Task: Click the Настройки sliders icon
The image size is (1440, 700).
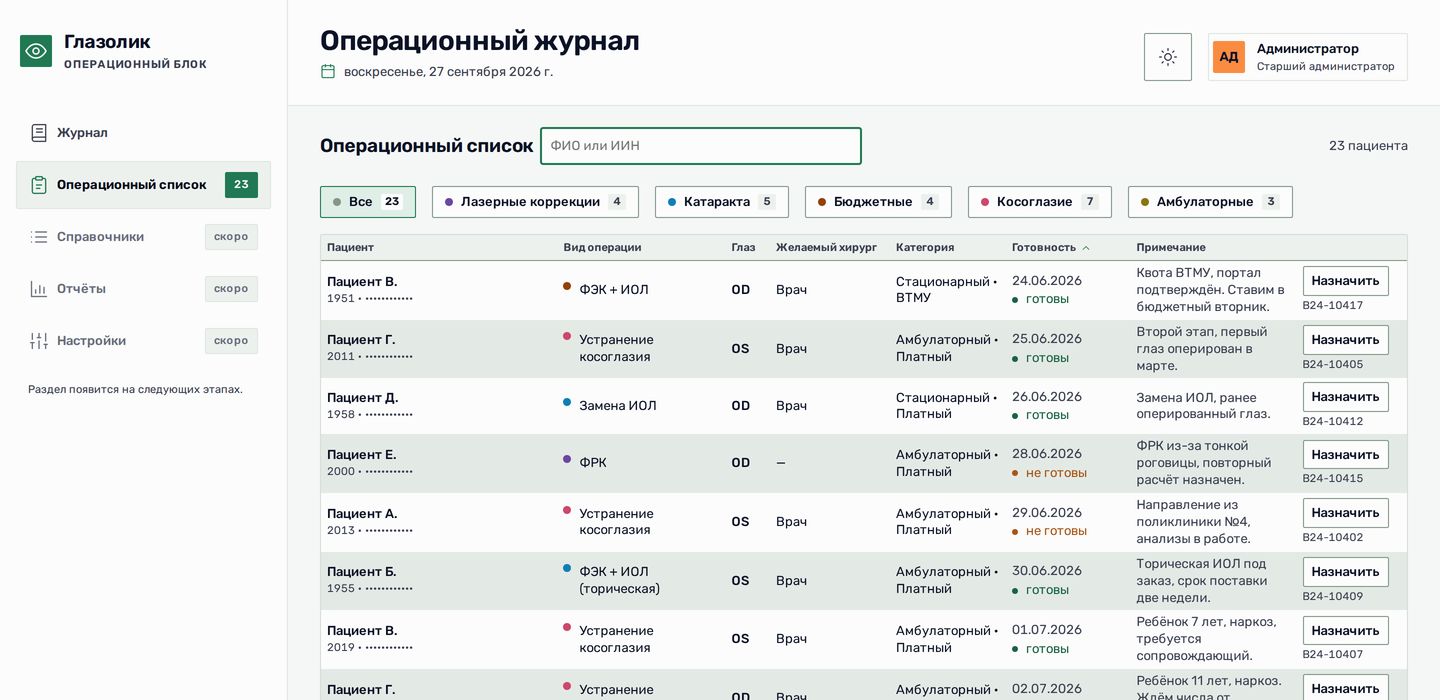Action: click(39, 341)
